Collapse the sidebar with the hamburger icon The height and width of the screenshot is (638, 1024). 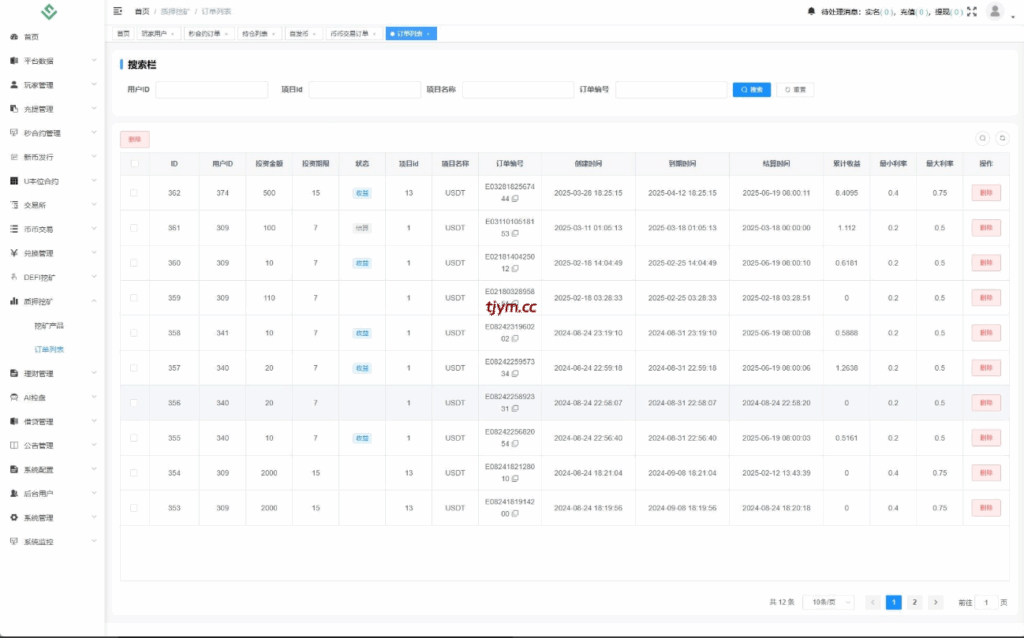click(x=118, y=11)
